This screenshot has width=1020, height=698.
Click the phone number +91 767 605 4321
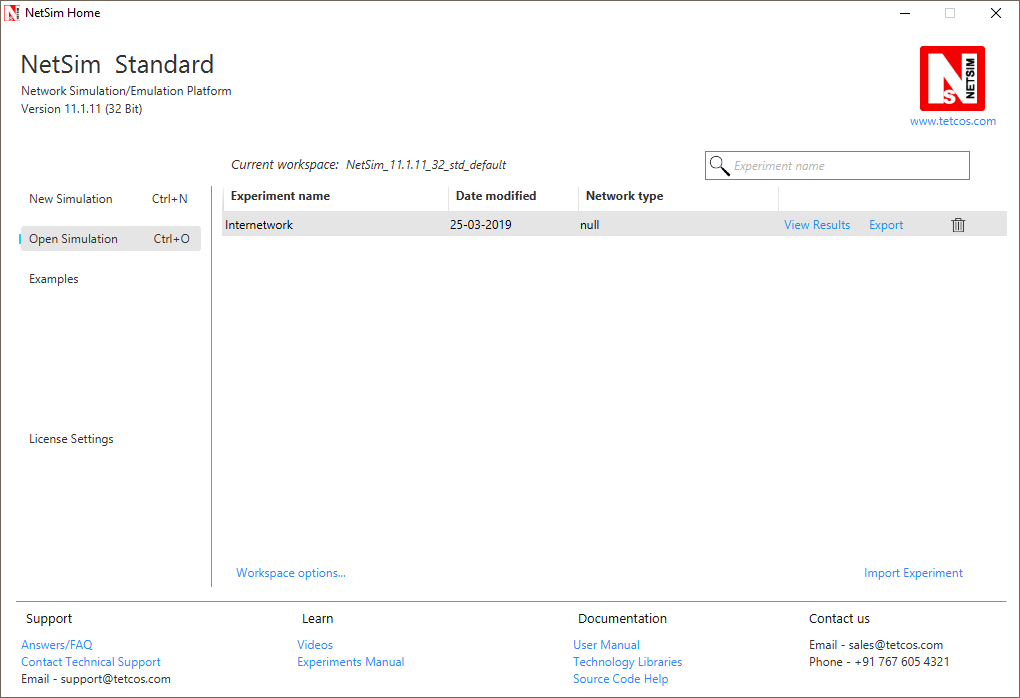pos(902,662)
